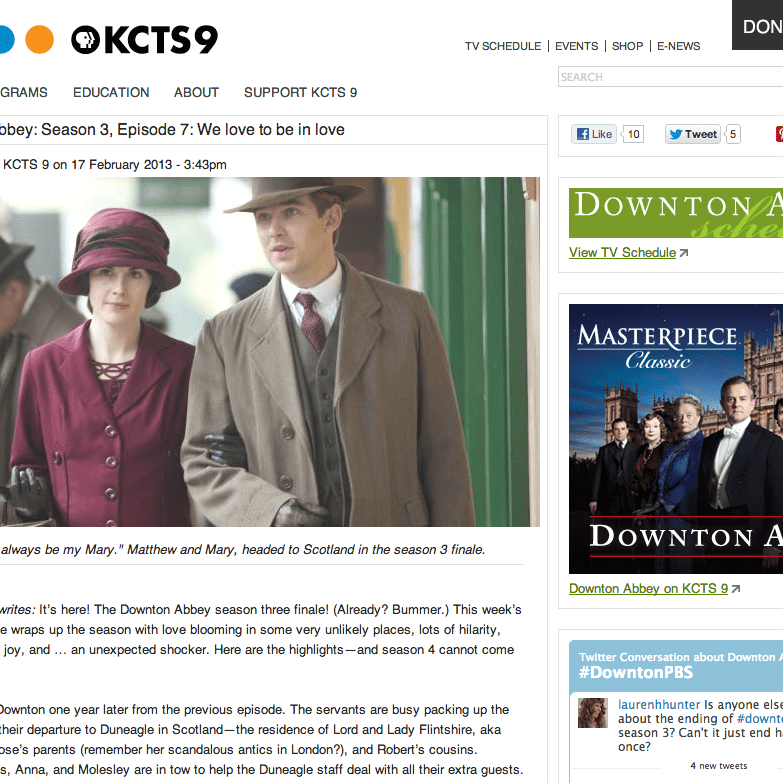Open the EVENTS top link

[576, 46]
